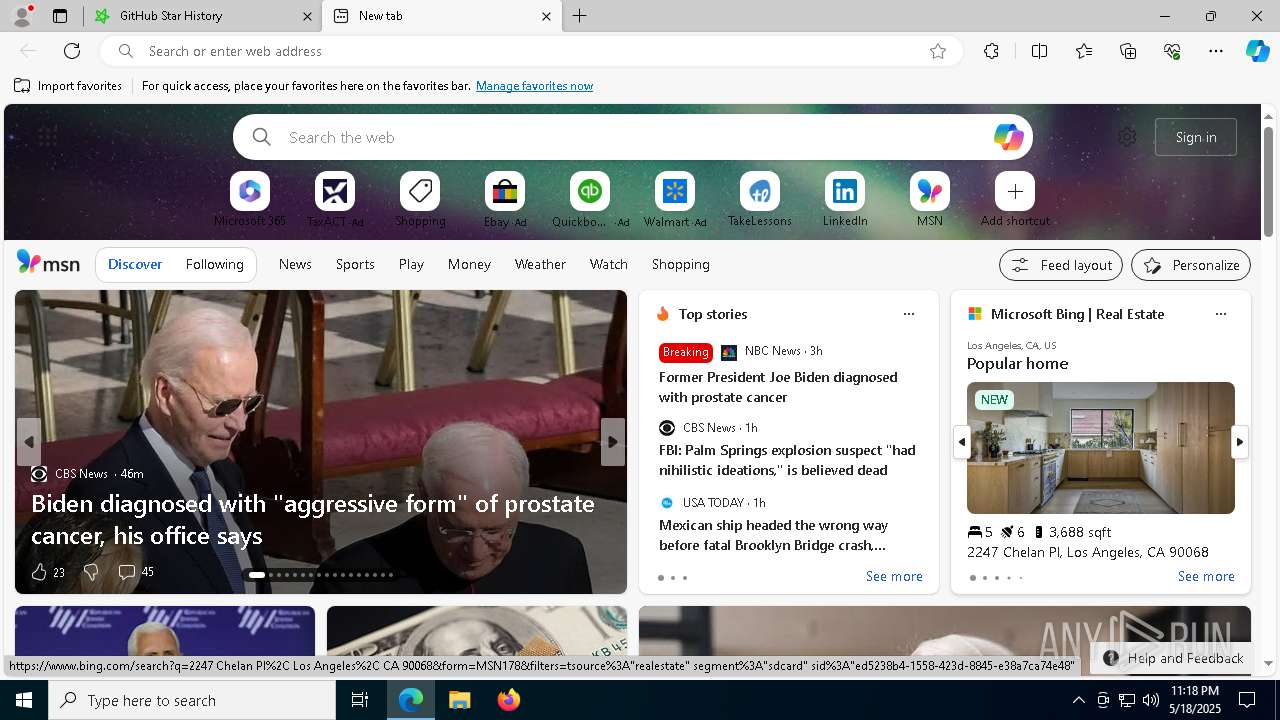Open the Shopping shortcut tile
This screenshot has height=720, width=1280.
coord(420,191)
